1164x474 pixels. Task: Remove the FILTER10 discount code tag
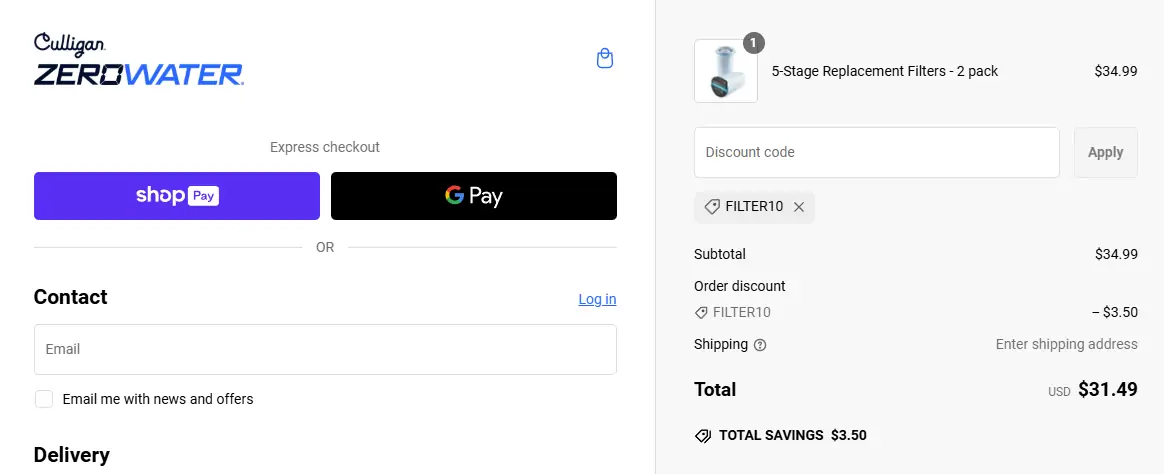[x=799, y=207]
